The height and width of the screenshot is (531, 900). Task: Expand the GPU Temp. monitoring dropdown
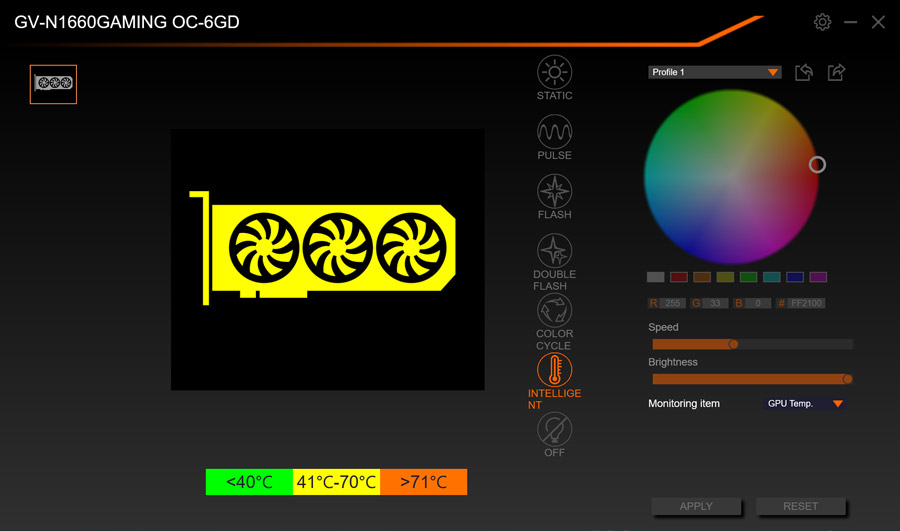pos(805,404)
